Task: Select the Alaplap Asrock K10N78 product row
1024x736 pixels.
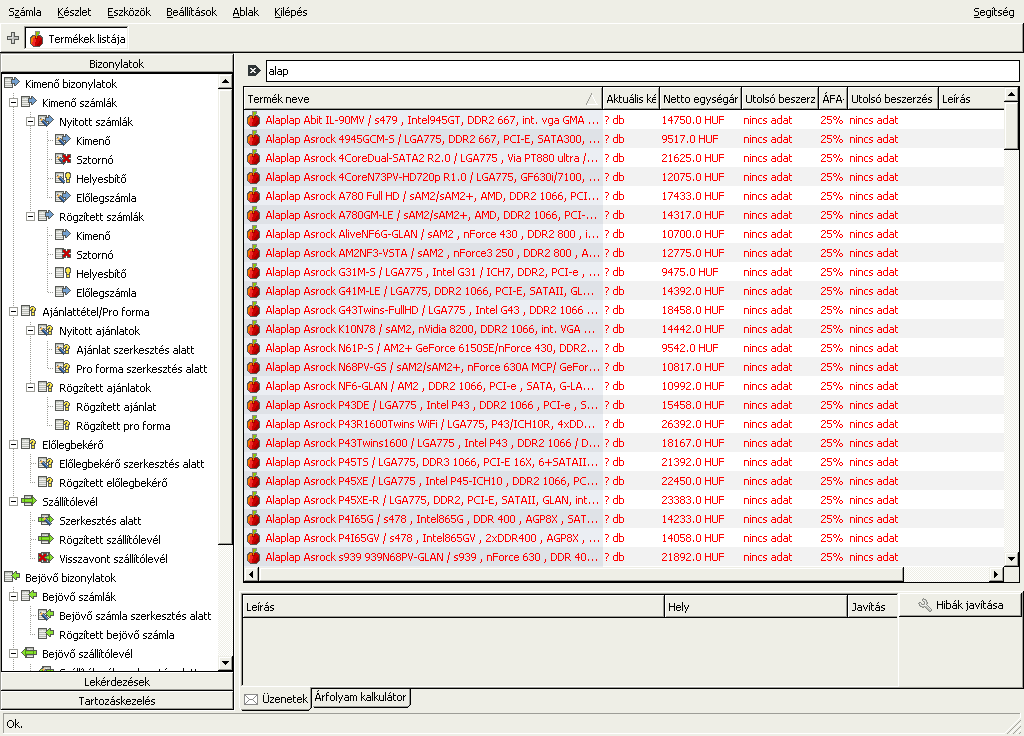Action: coord(624,329)
